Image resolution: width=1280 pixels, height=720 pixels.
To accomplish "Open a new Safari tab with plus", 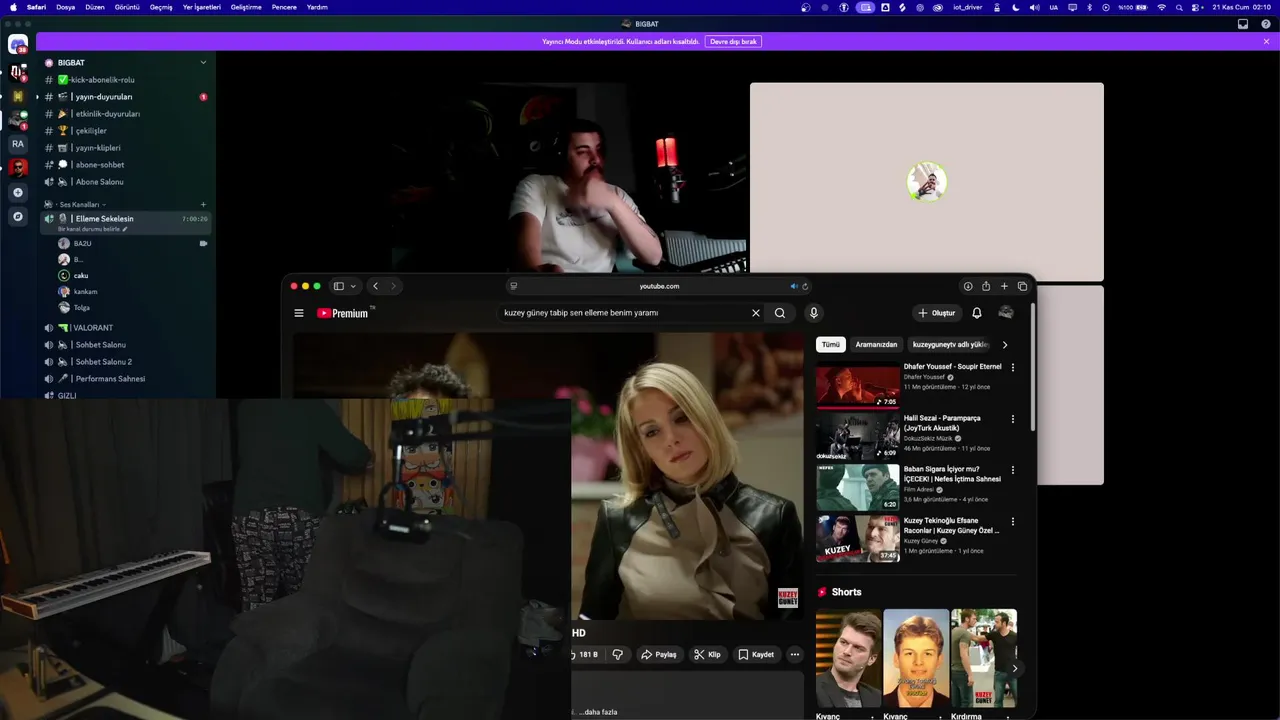I will point(1004,286).
